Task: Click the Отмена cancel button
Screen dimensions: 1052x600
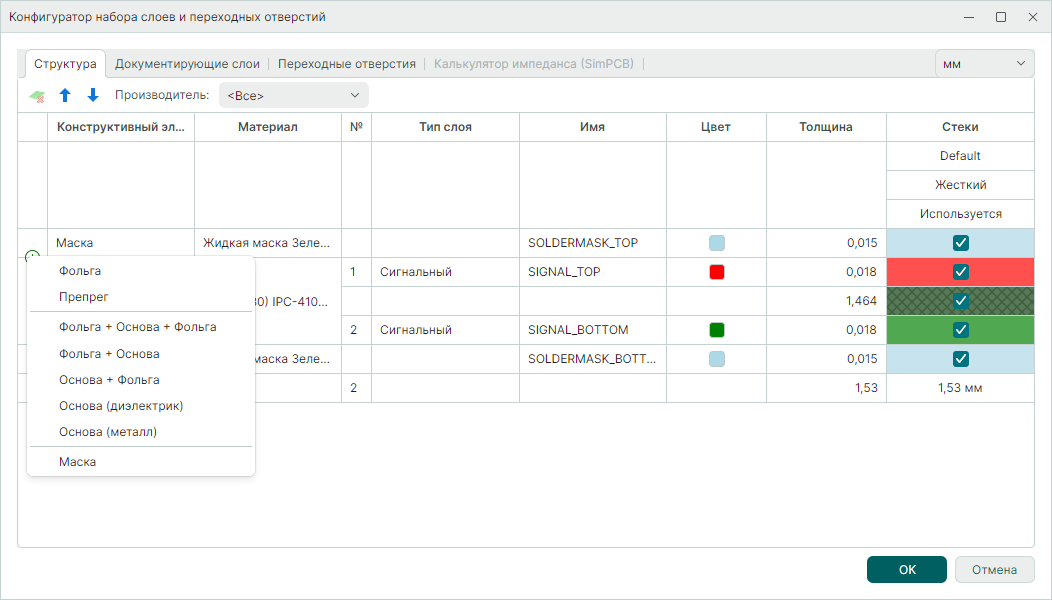Action: pos(994,569)
